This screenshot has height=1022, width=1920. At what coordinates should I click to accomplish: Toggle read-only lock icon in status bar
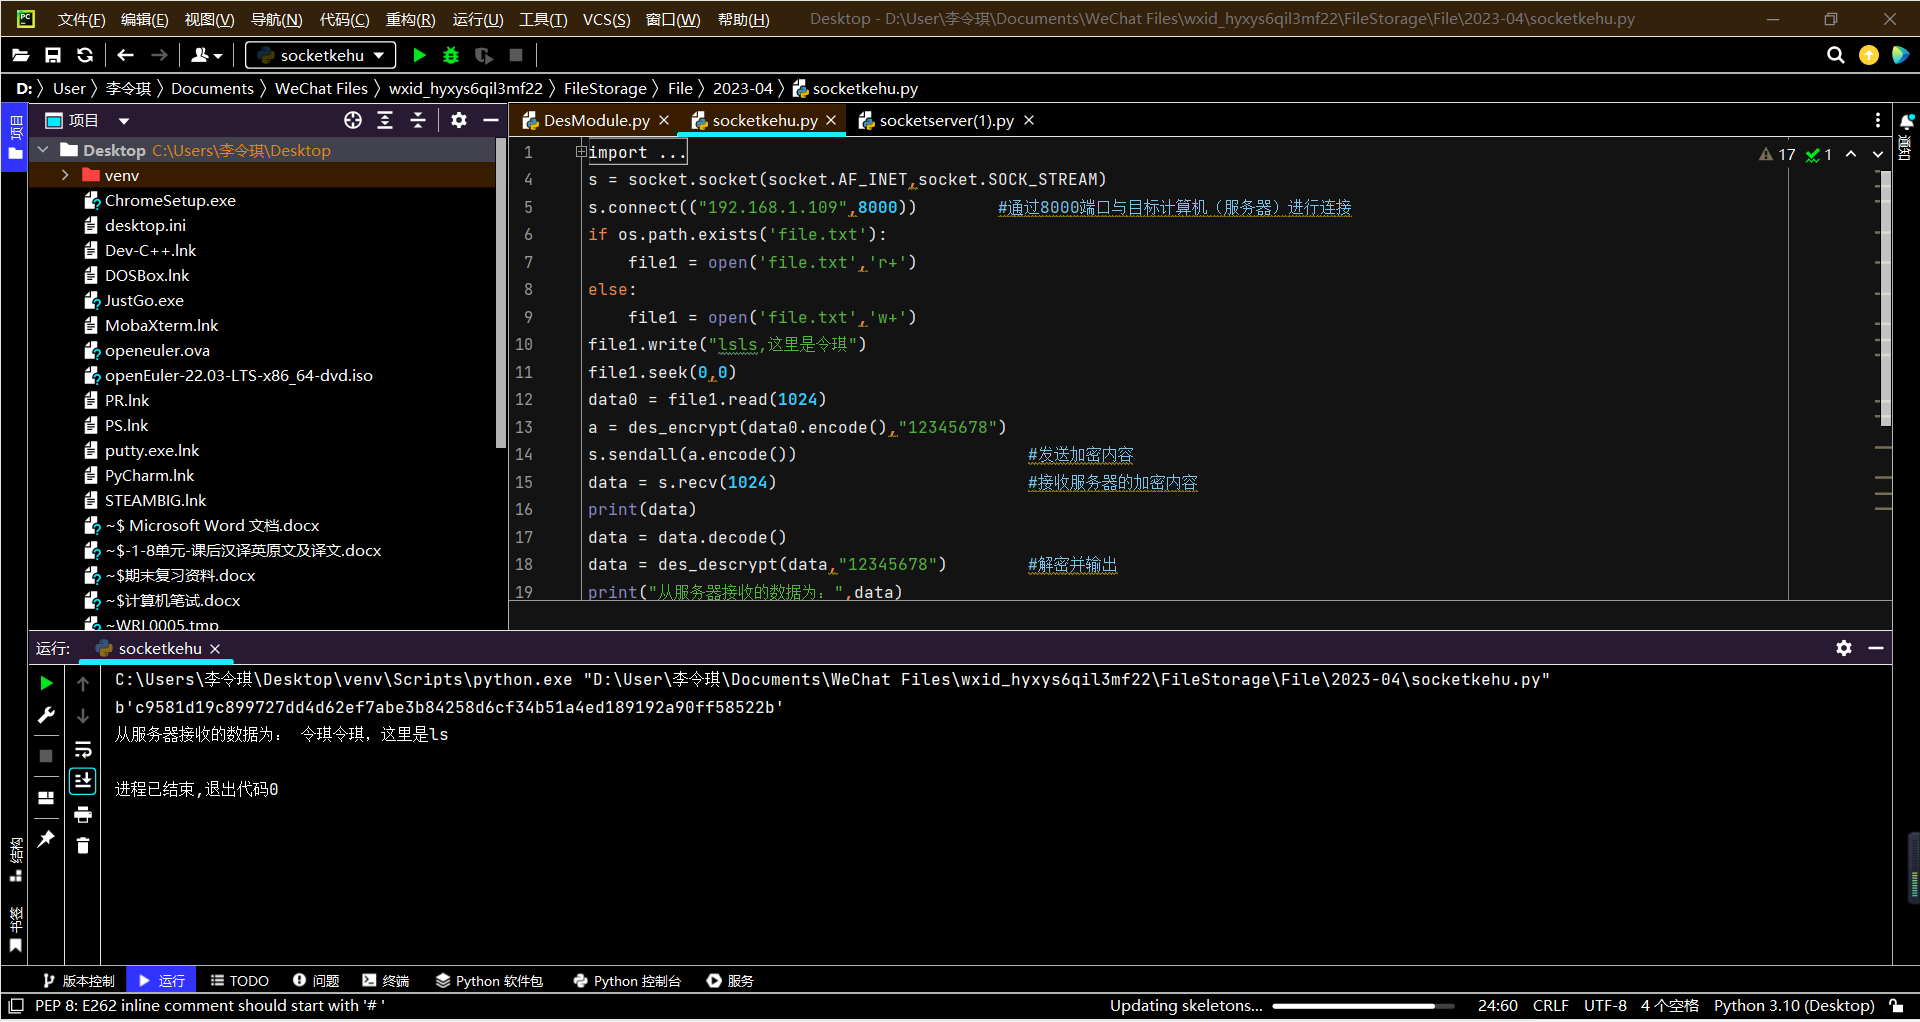coord(1896,1006)
